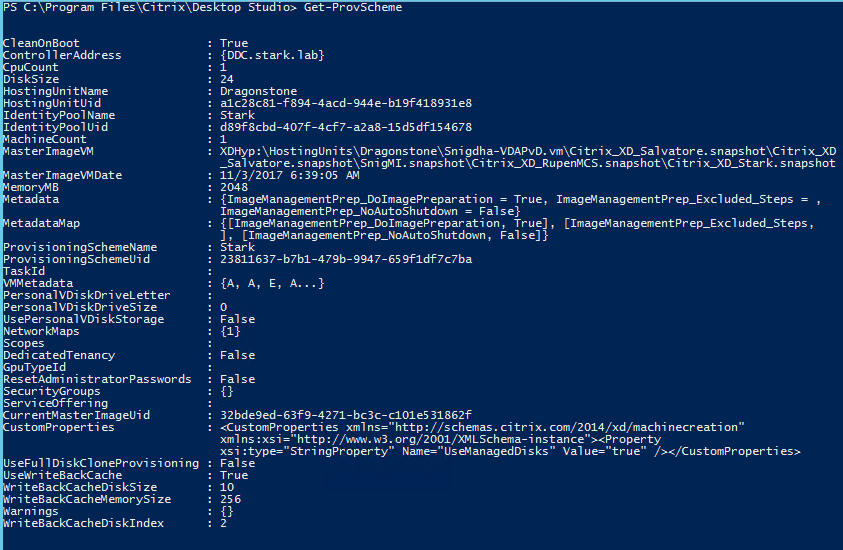Screen dimensions: 843x550
Task: Click the ResetAdministratorPasswords label
Action: pos(97,379)
